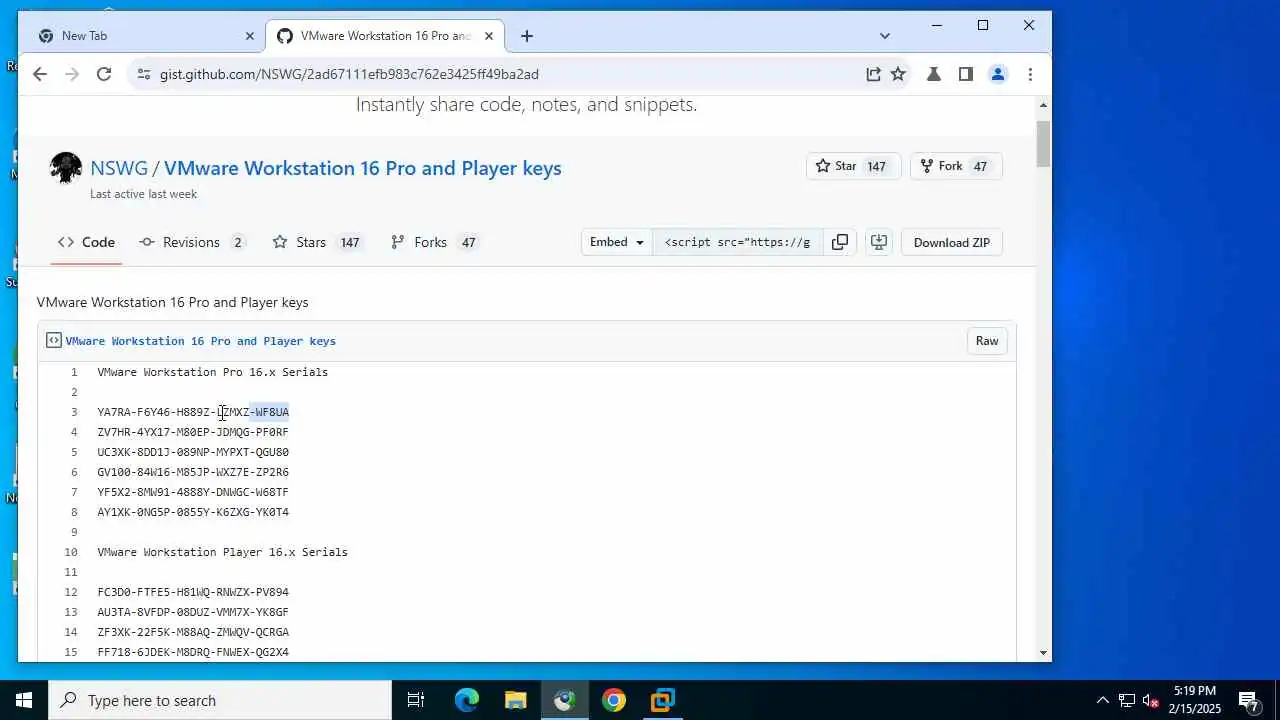View the 147 stargazers count
The height and width of the screenshot is (720, 1280).
877,166
